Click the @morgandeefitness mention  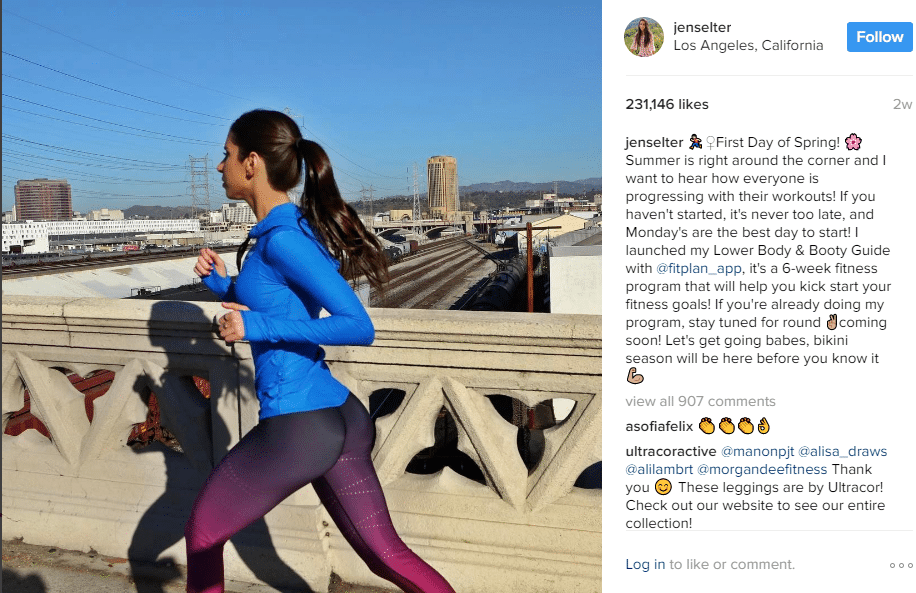point(762,469)
